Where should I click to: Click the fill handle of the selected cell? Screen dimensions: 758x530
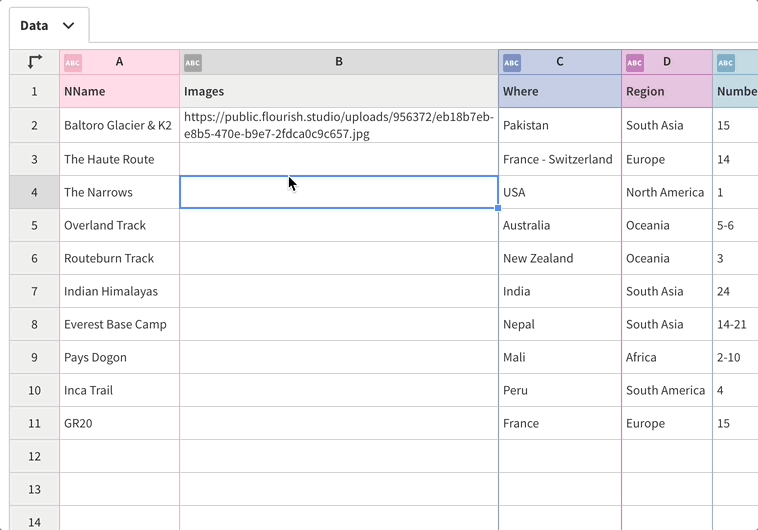tap(498, 208)
